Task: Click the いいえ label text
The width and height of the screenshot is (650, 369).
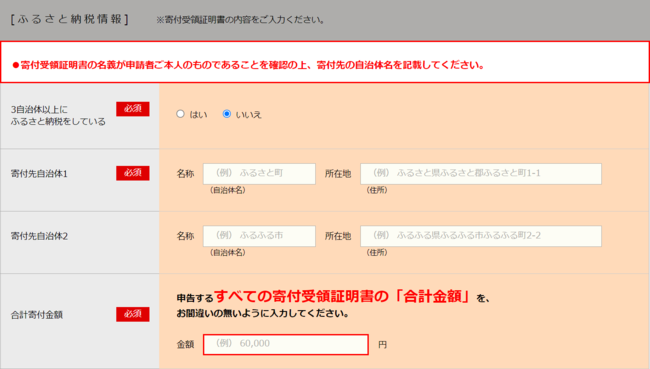Action: [x=248, y=115]
